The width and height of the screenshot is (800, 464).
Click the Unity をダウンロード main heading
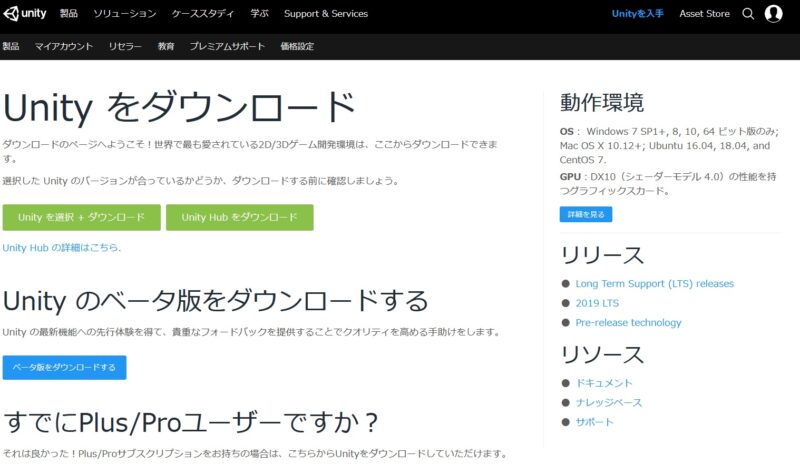[x=179, y=108]
